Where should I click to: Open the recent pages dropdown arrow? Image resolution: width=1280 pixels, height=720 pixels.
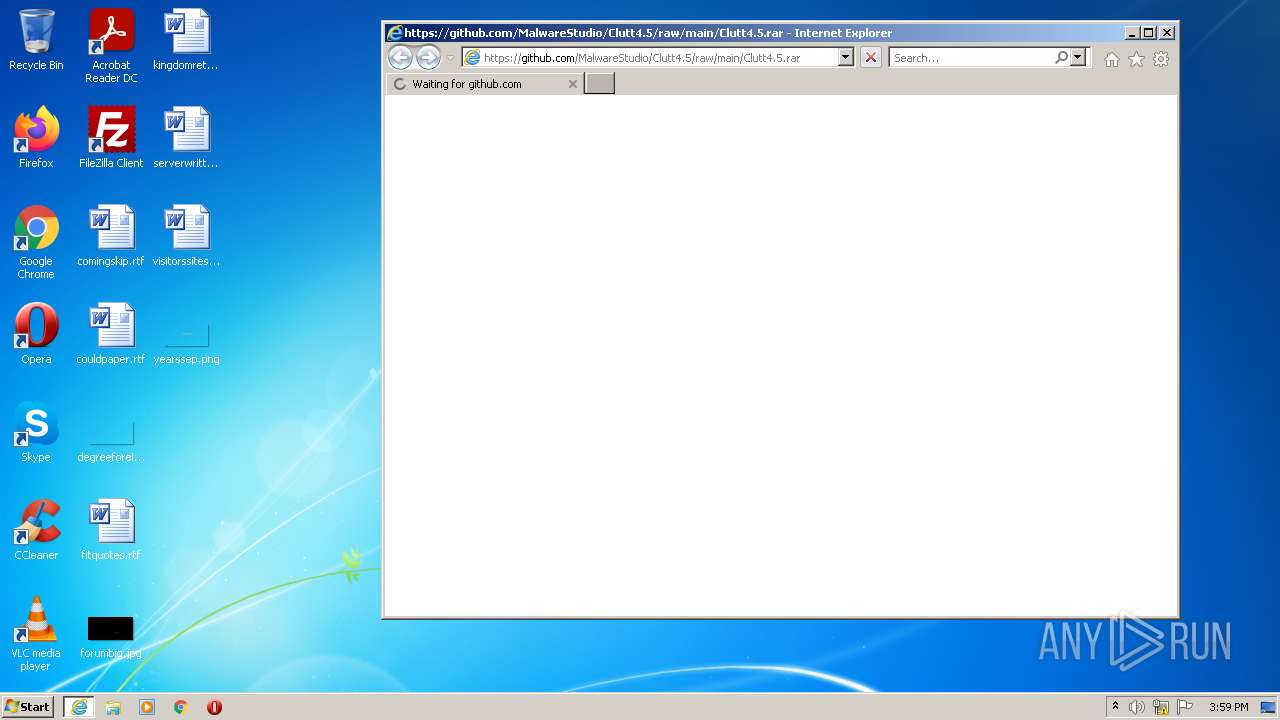point(450,58)
